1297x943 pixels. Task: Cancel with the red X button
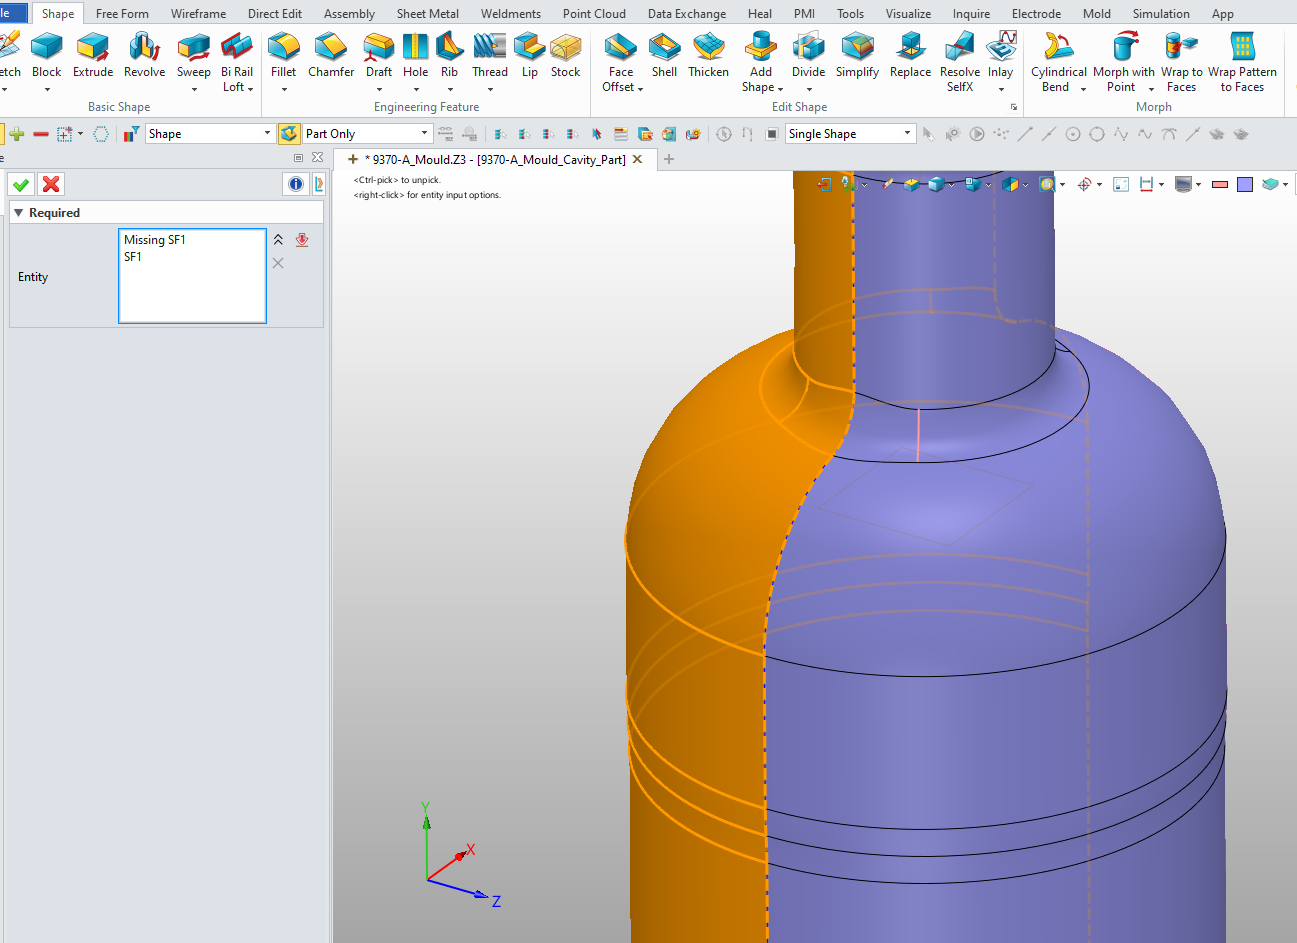tap(51, 184)
